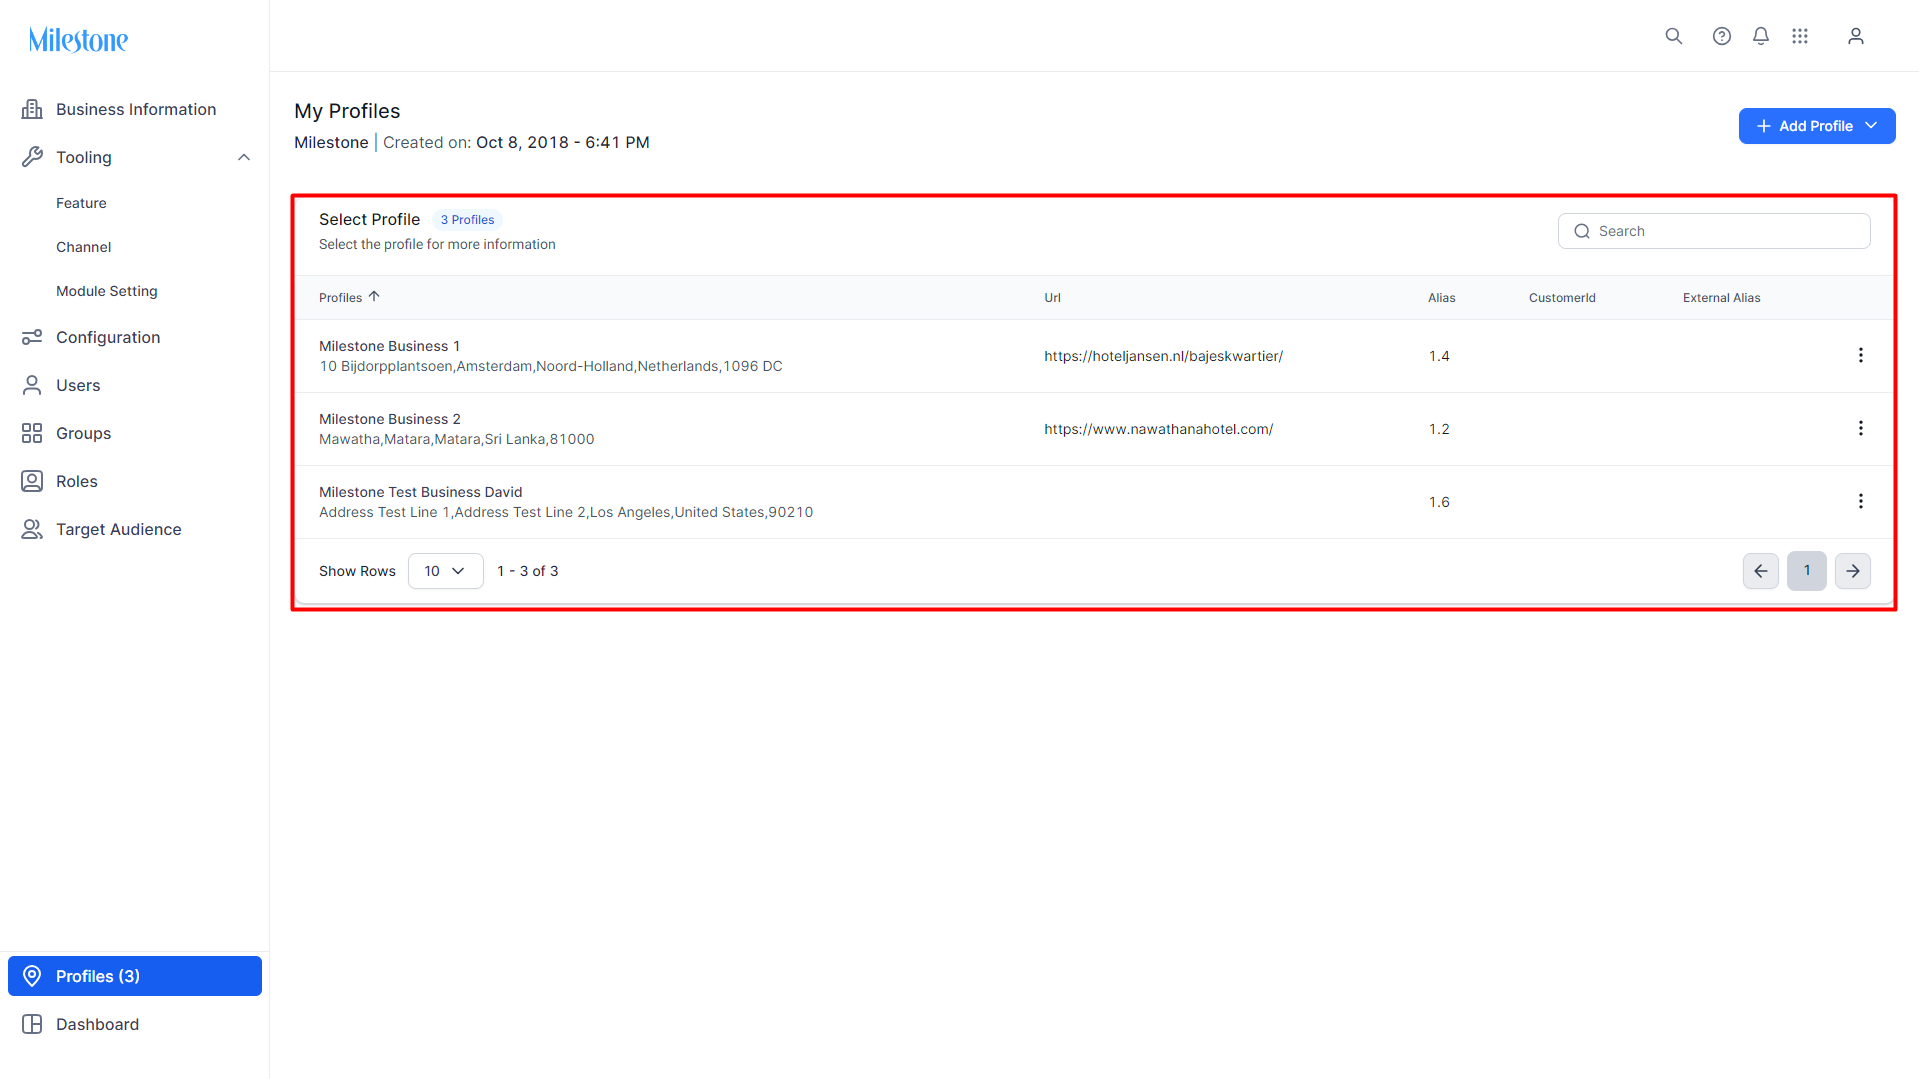Viewport: 1919px width, 1079px height.
Task: Click the Groups grid icon
Action: 32,433
